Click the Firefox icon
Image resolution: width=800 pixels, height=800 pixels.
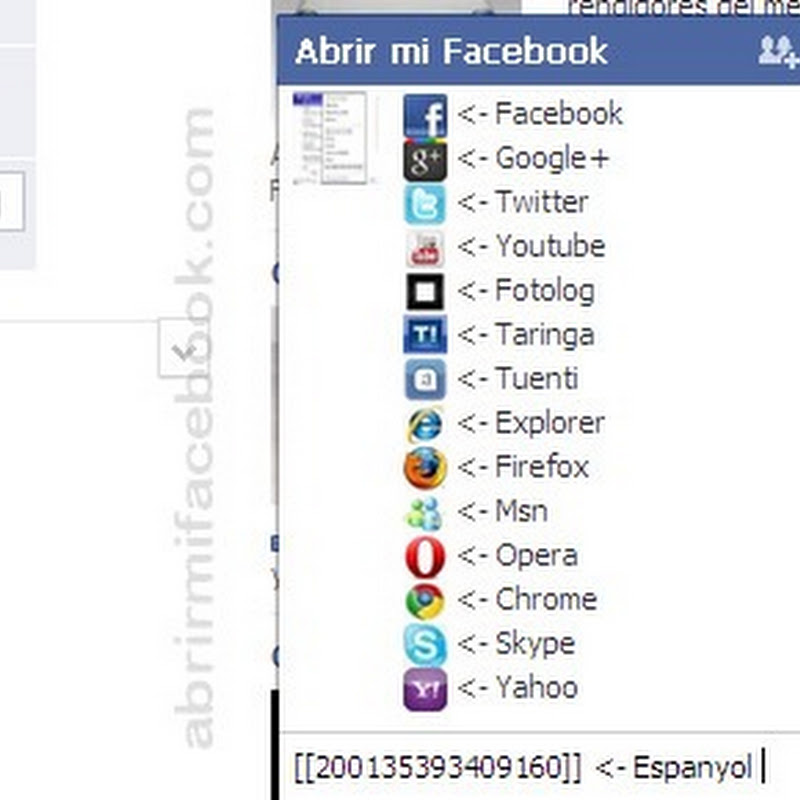pyautogui.click(x=425, y=468)
